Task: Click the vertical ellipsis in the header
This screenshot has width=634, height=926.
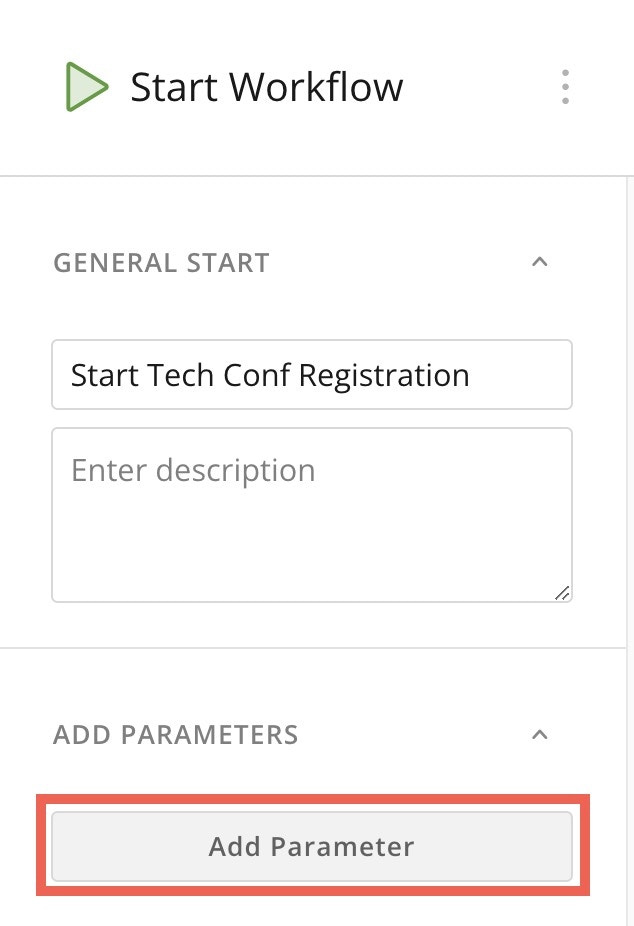Action: coord(565,87)
